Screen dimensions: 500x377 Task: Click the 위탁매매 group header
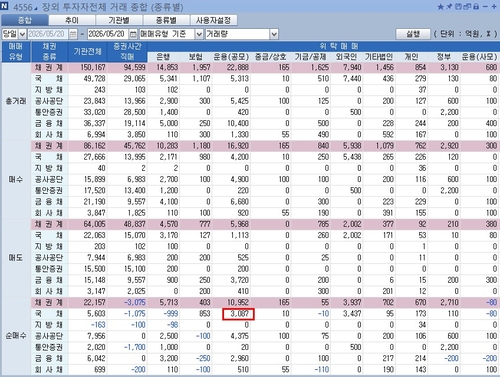click(339, 46)
